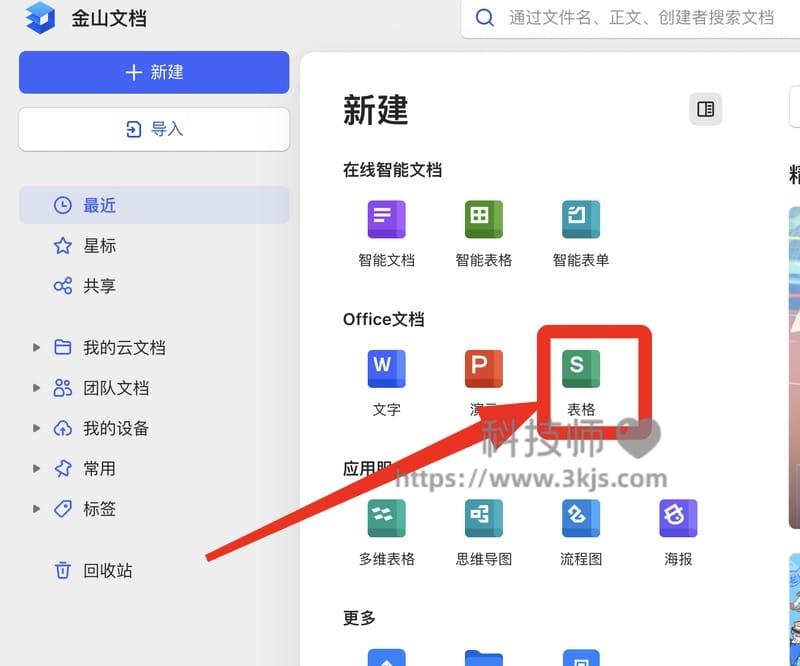Click the 更多 section heading
Screen dimensions: 800x666
[x=359, y=618]
